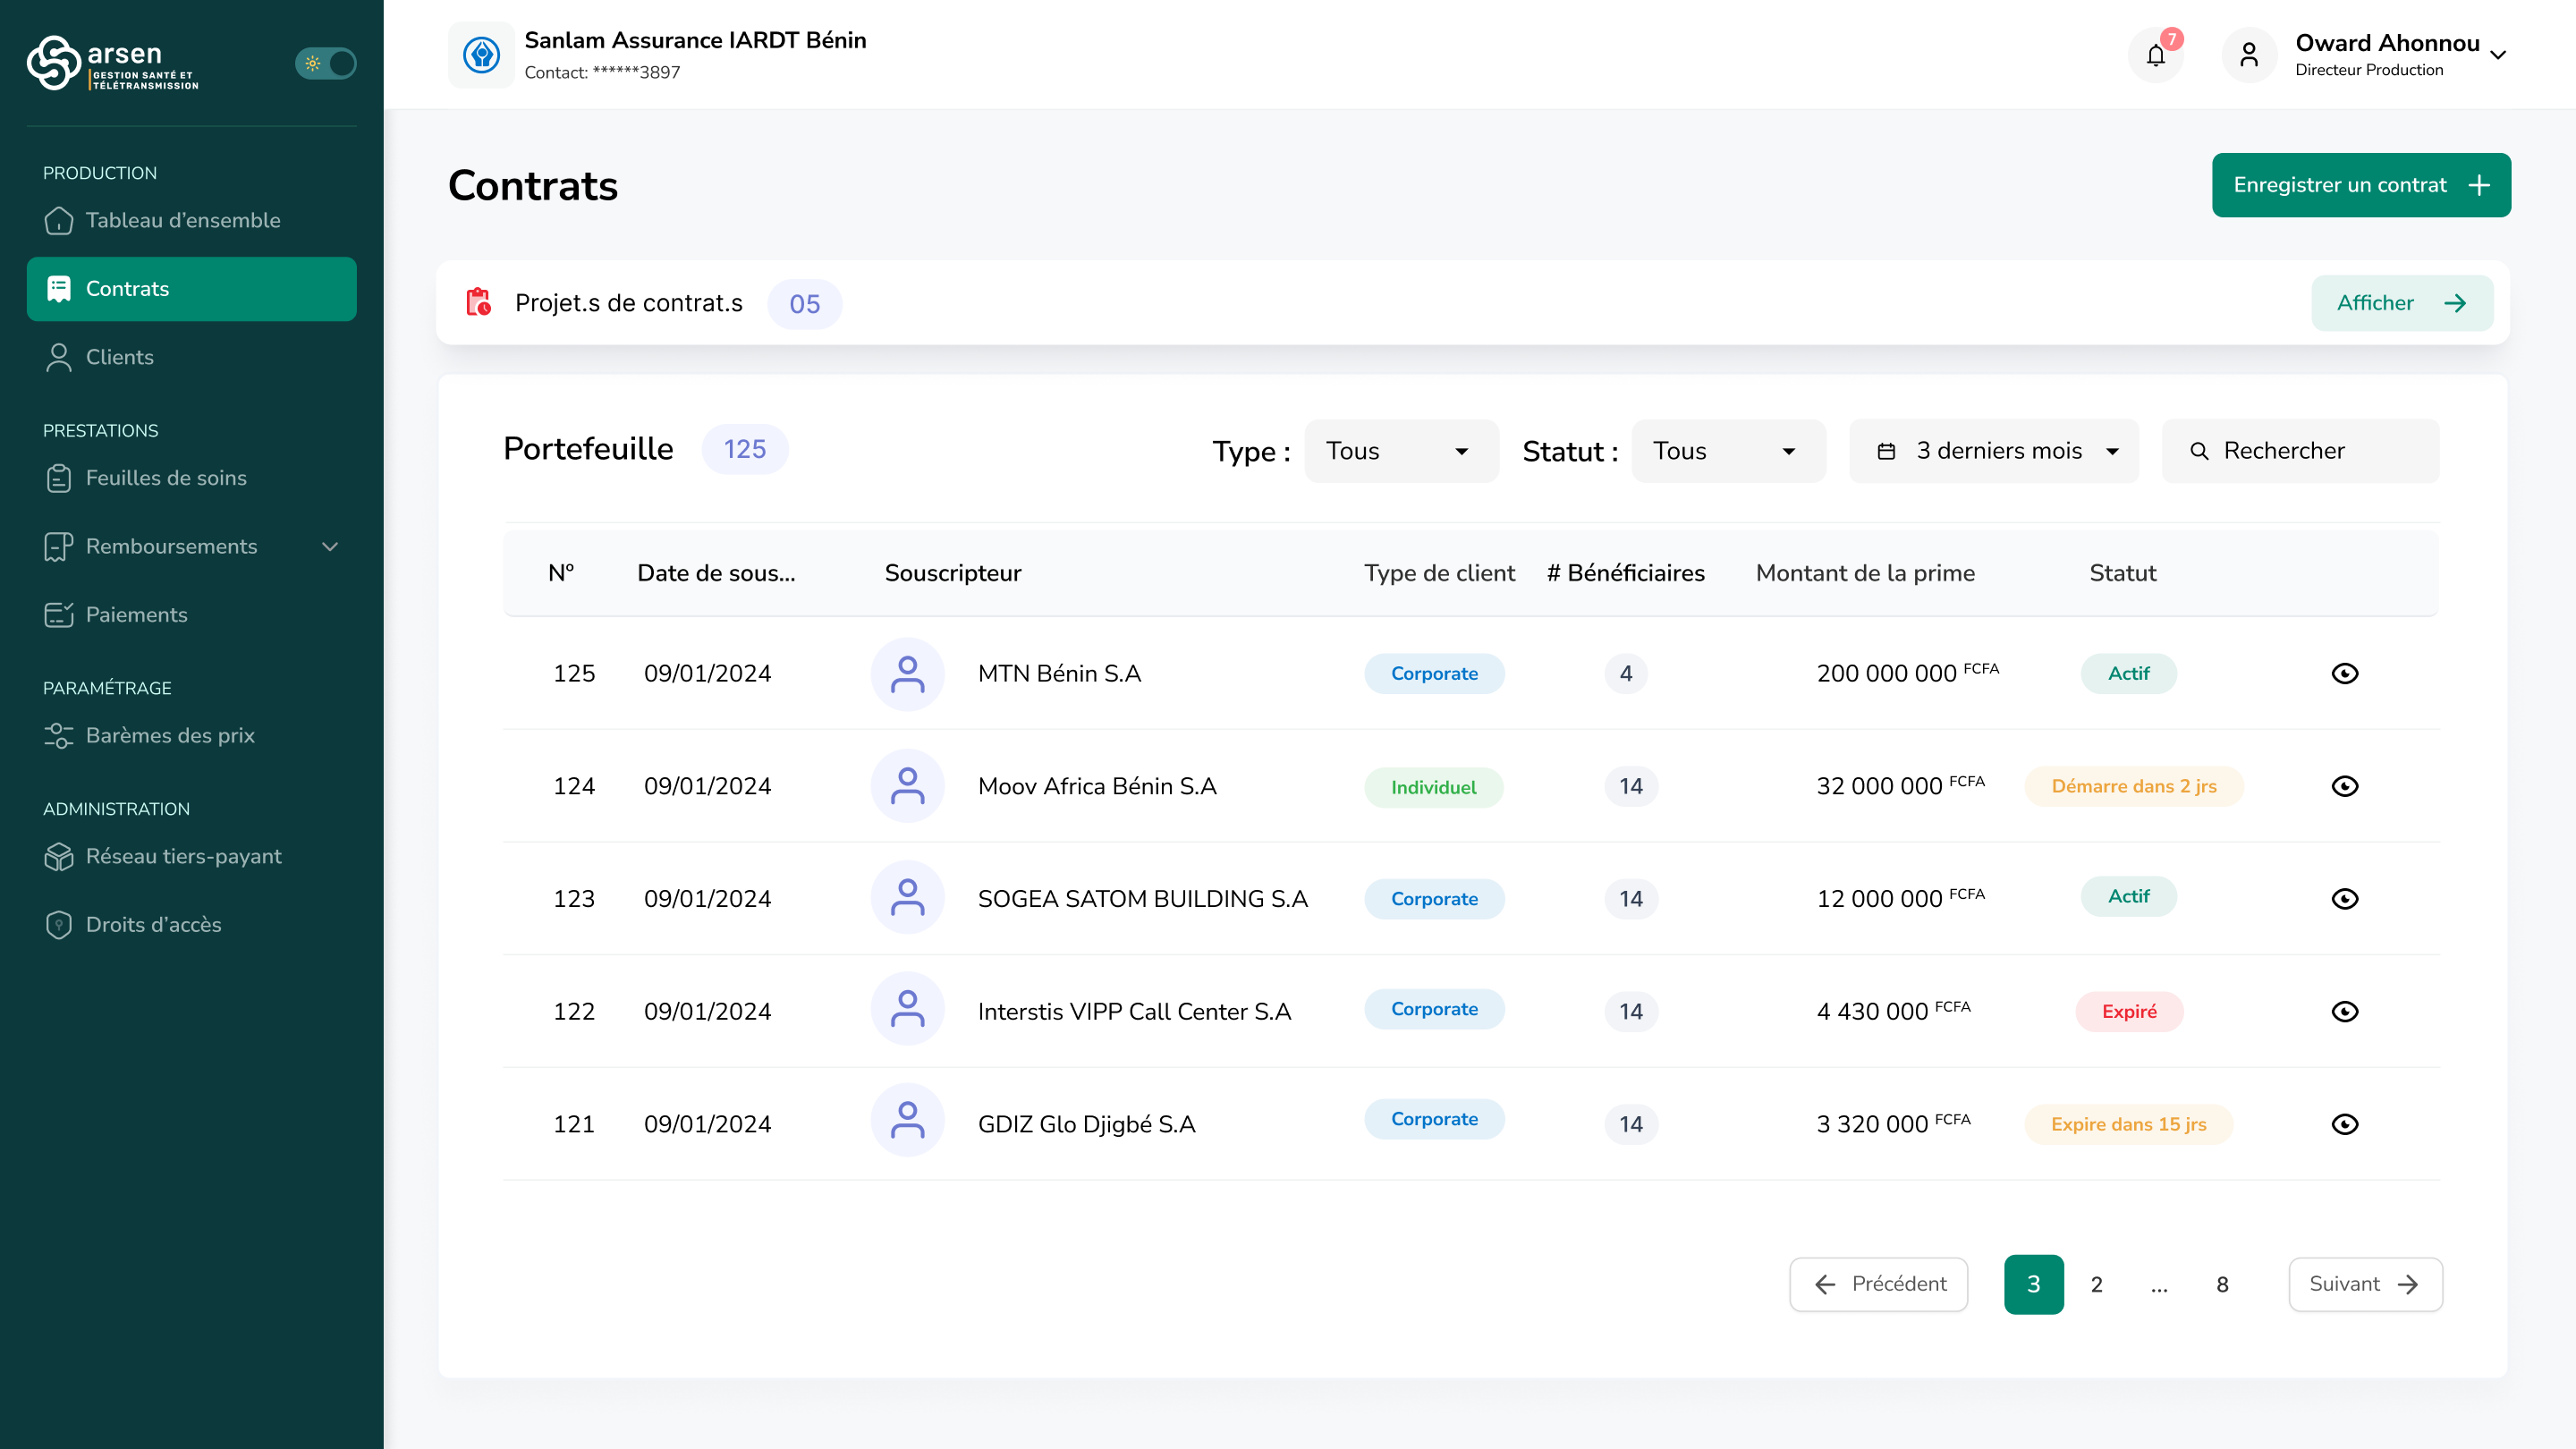Click the 05 projects count badge

tap(804, 304)
